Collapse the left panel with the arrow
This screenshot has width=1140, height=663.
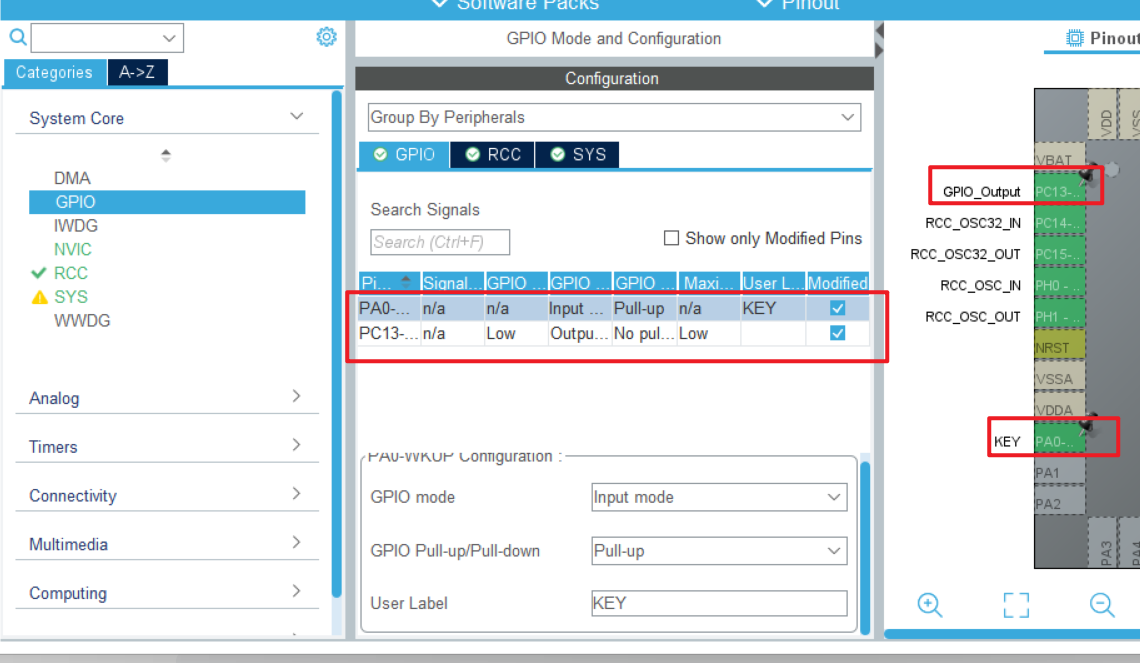(879, 31)
